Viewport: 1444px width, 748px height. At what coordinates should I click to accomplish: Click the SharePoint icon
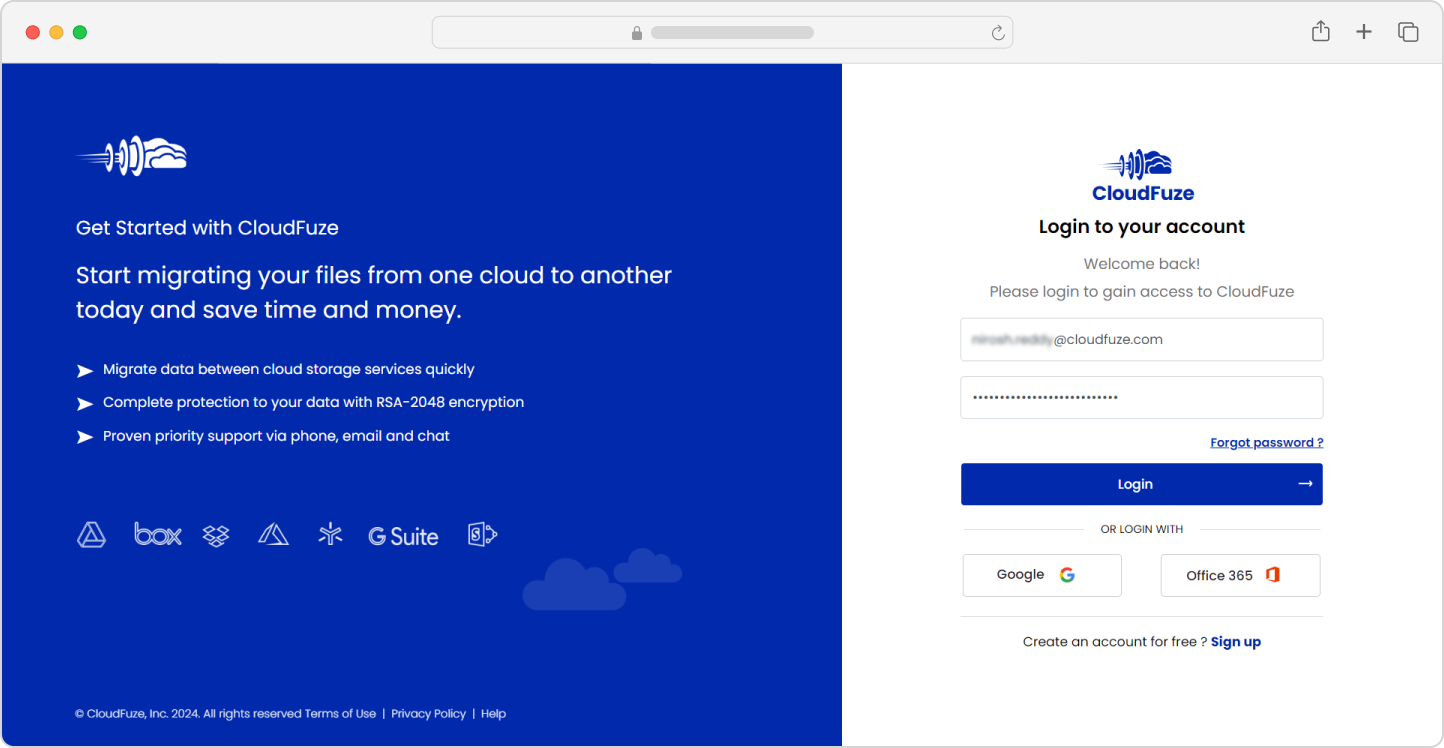(482, 535)
